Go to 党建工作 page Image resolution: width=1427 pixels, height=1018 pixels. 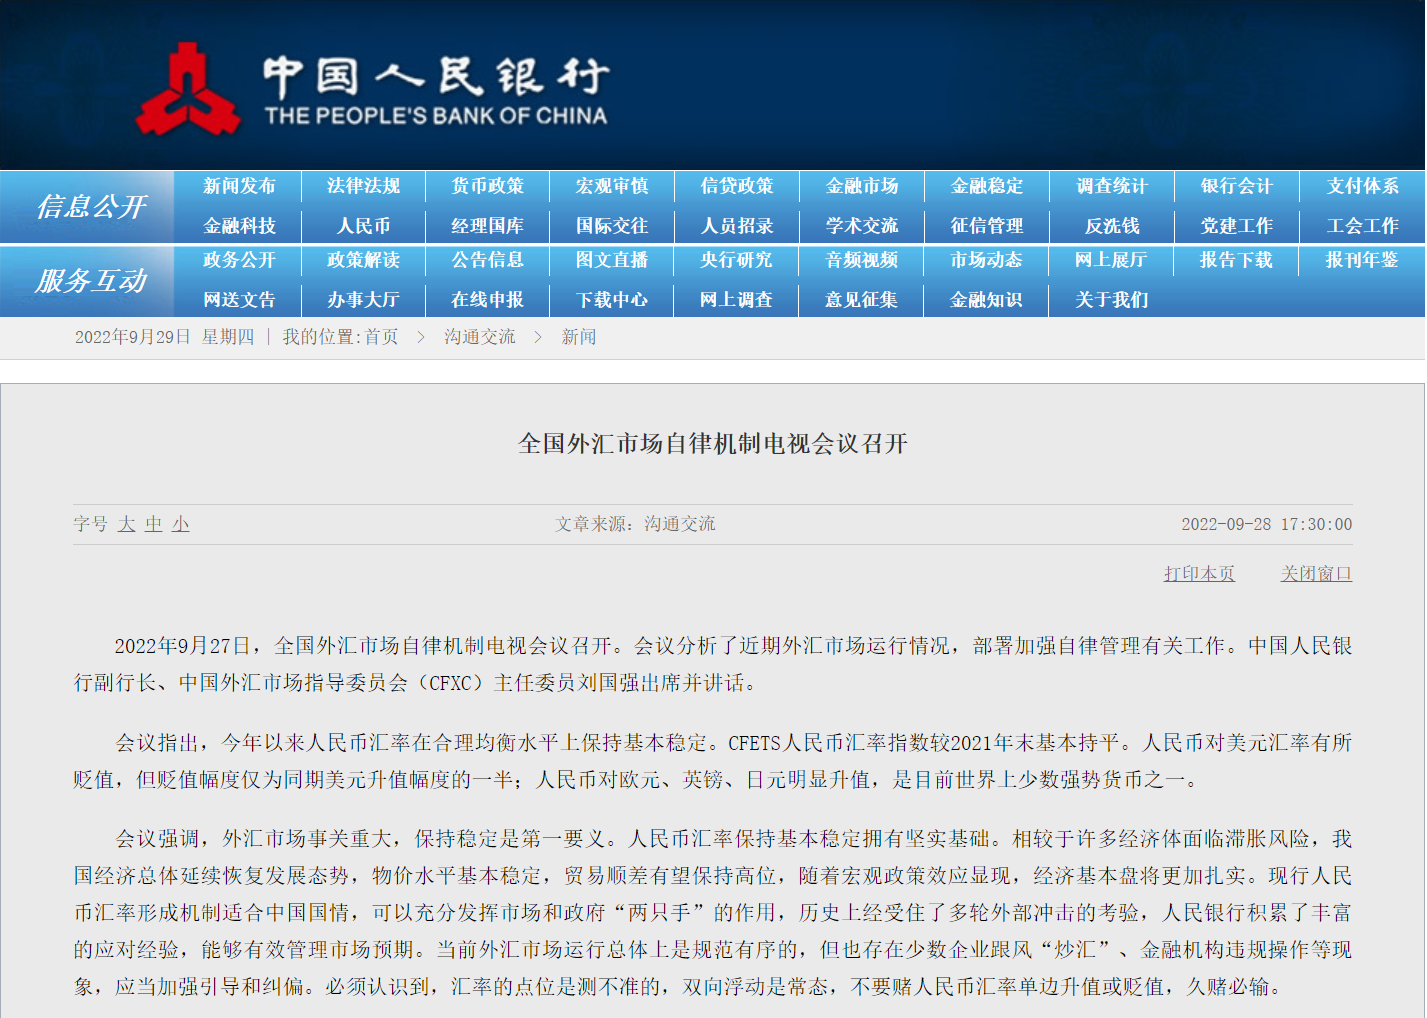pos(1237,226)
